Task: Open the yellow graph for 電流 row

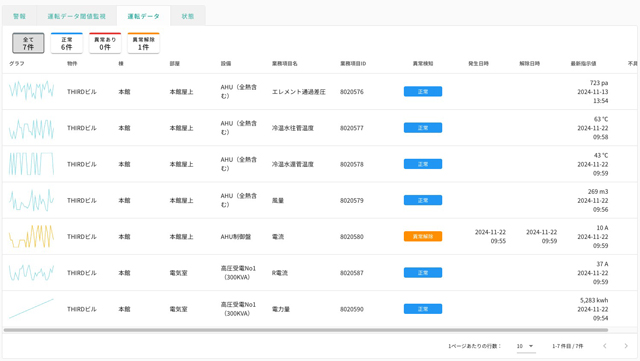Action: tap(31, 236)
